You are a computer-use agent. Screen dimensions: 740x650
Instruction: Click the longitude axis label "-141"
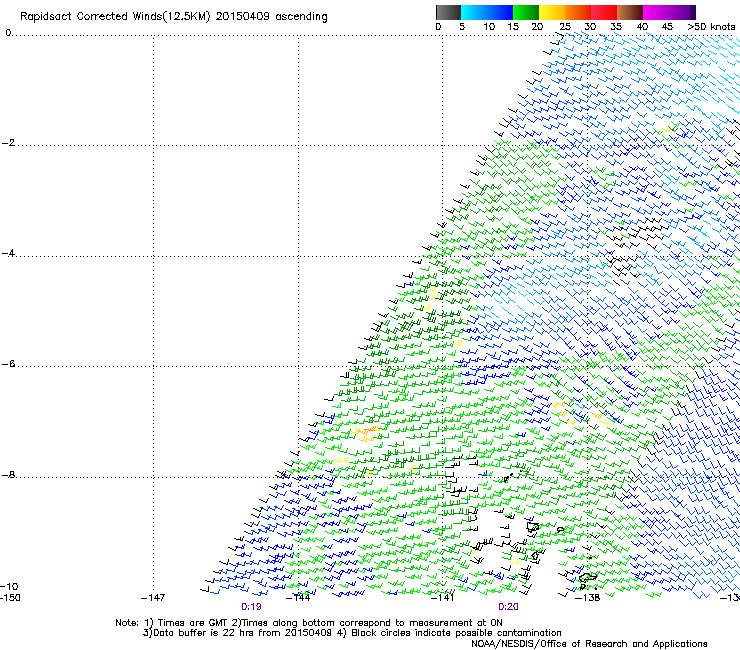click(442, 598)
